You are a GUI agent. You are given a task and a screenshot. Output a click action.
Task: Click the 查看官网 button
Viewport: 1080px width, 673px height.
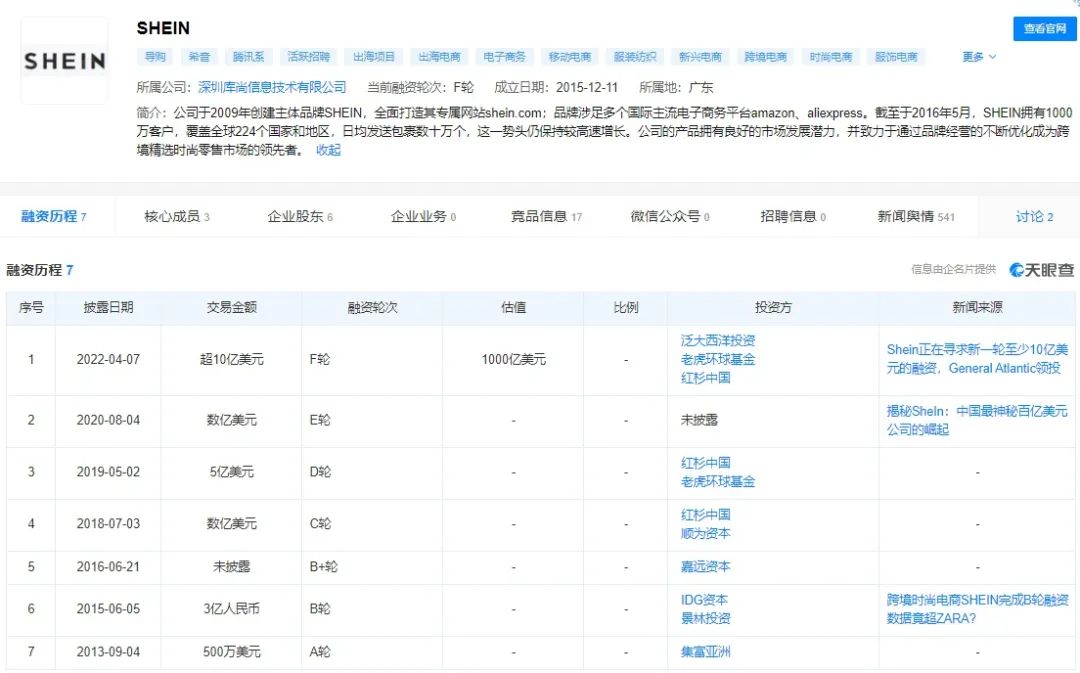click(1044, 29)
